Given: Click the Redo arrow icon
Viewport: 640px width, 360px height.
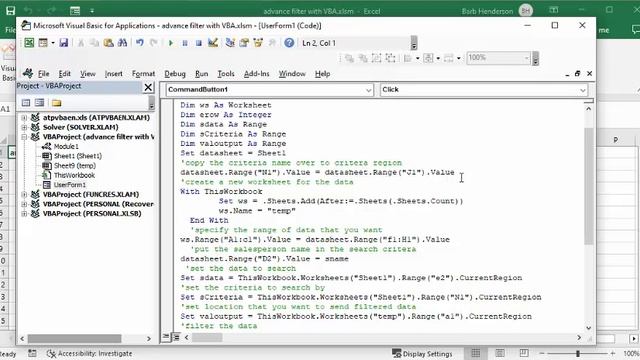Looking at the screenshot, I should pyautogui.click(x=153, y=43).
